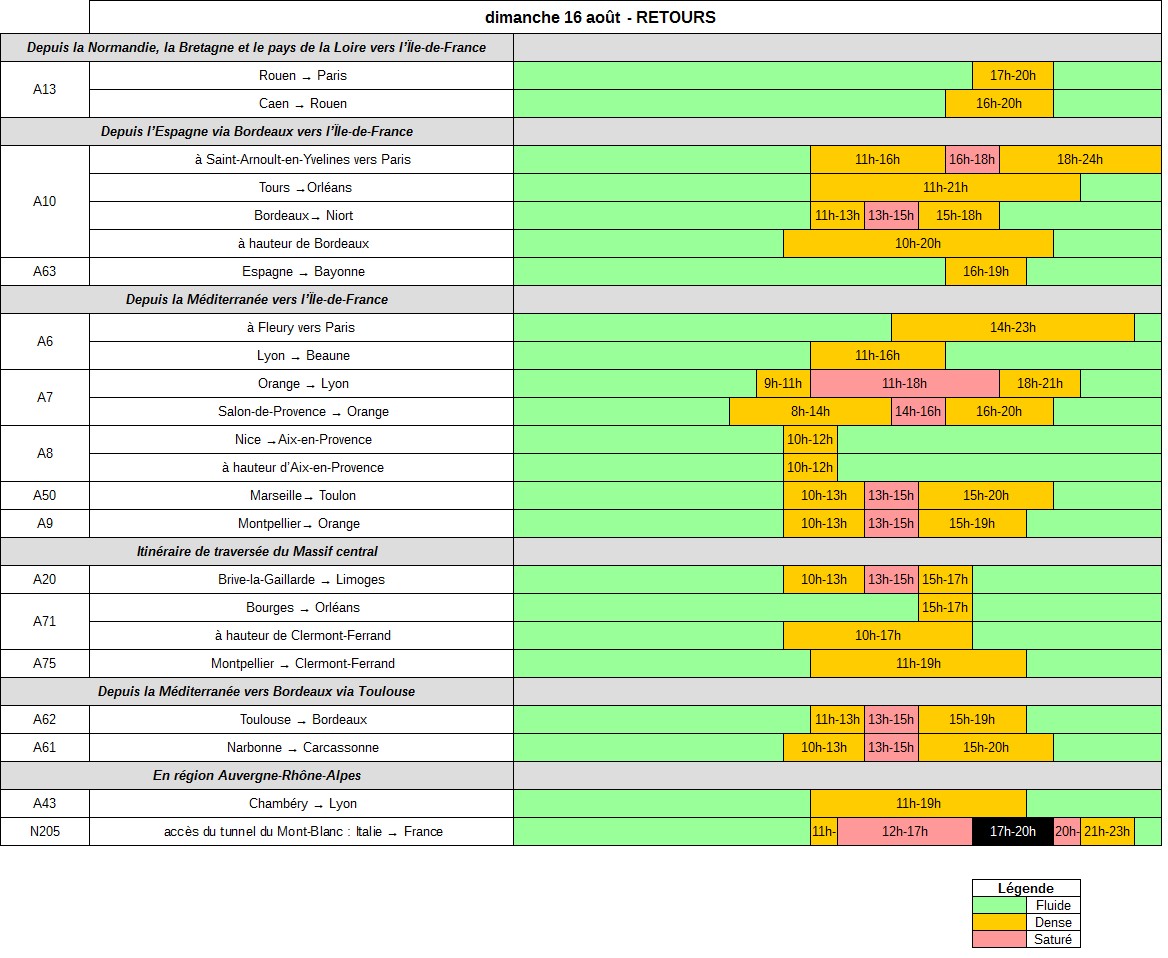Screen dimensions: 1168x958
Task: Click the 16h-20h block for Caen → Rouen
Action: point(999,103)
